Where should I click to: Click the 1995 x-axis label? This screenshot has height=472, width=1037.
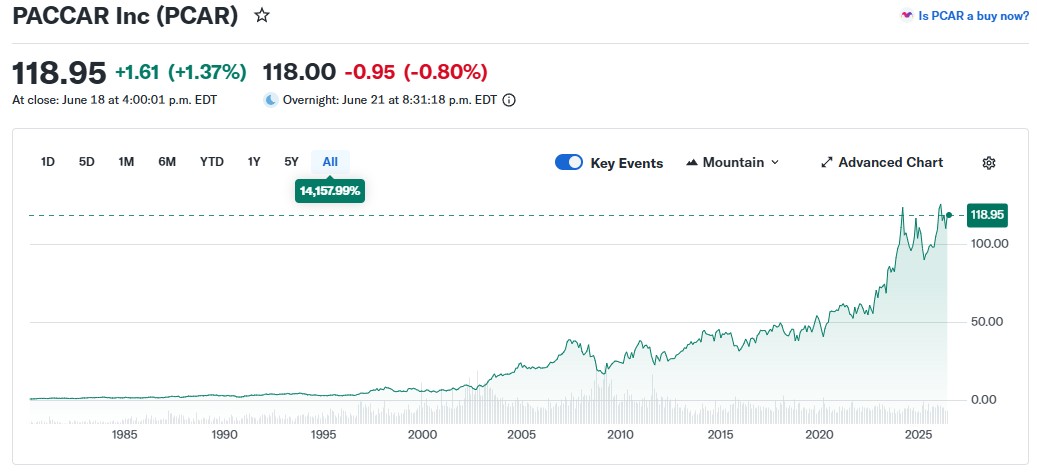323,435
